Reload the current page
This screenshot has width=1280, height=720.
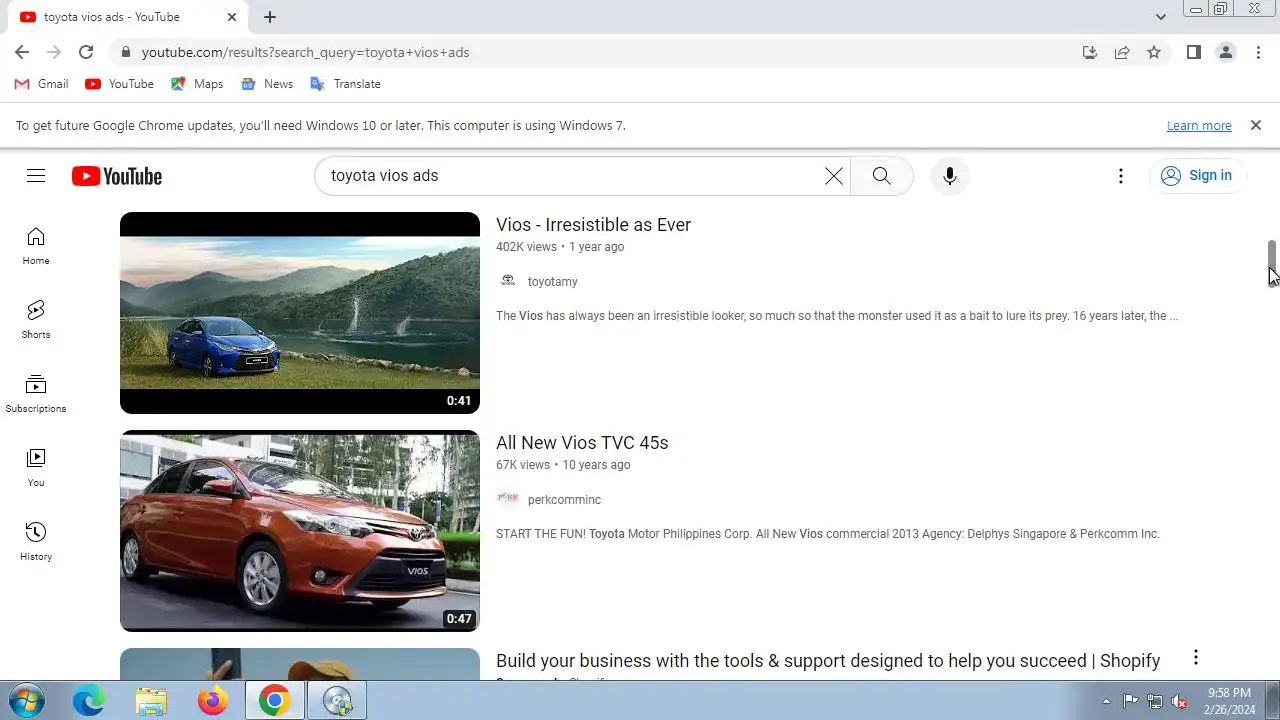tap(86, 52)
